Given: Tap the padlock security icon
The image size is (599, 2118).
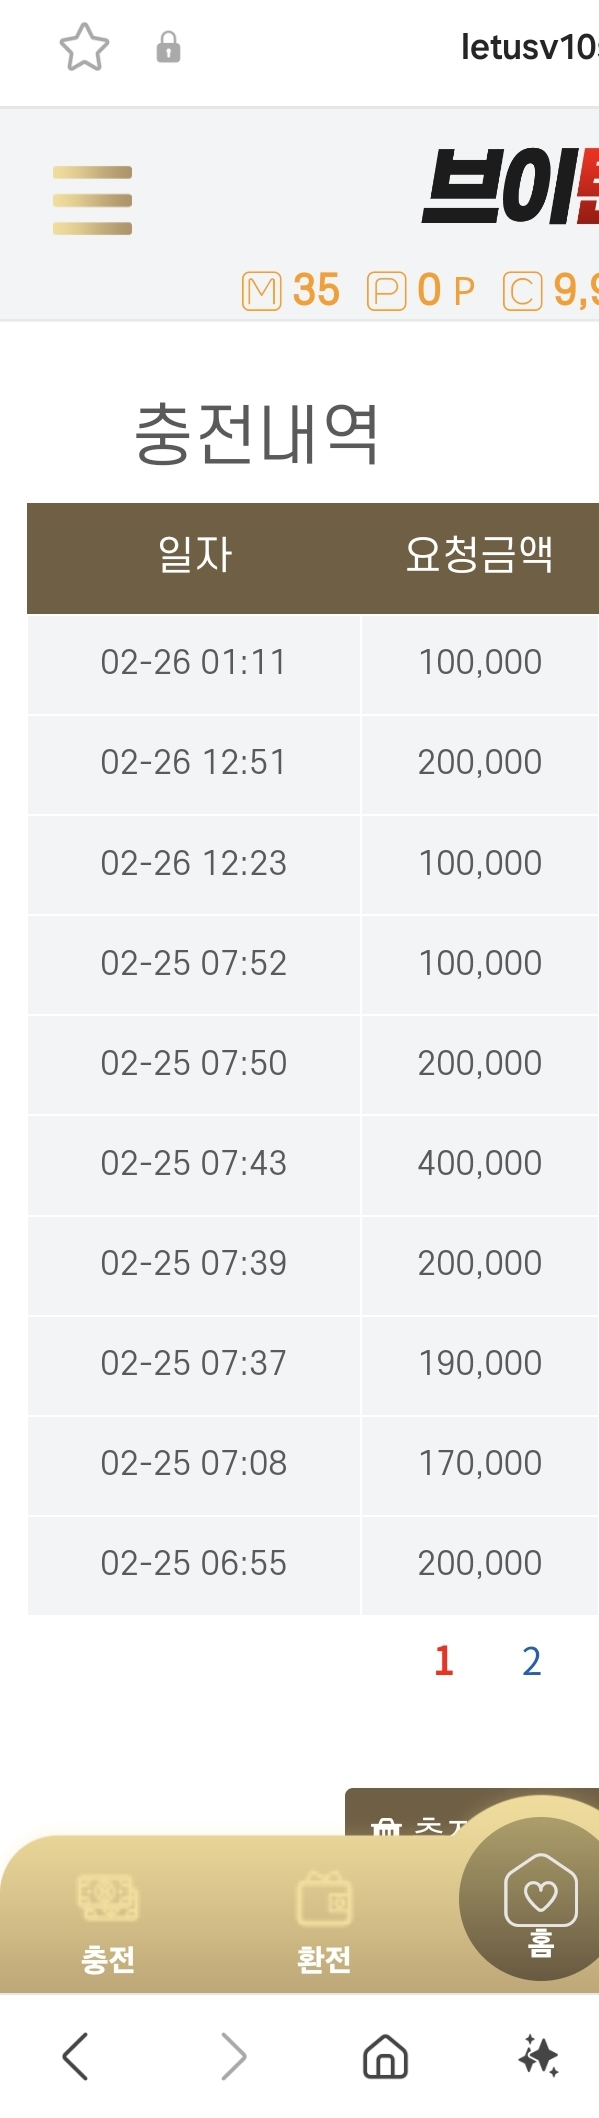Looking at the screenshot, I should (x=168, y=47).
